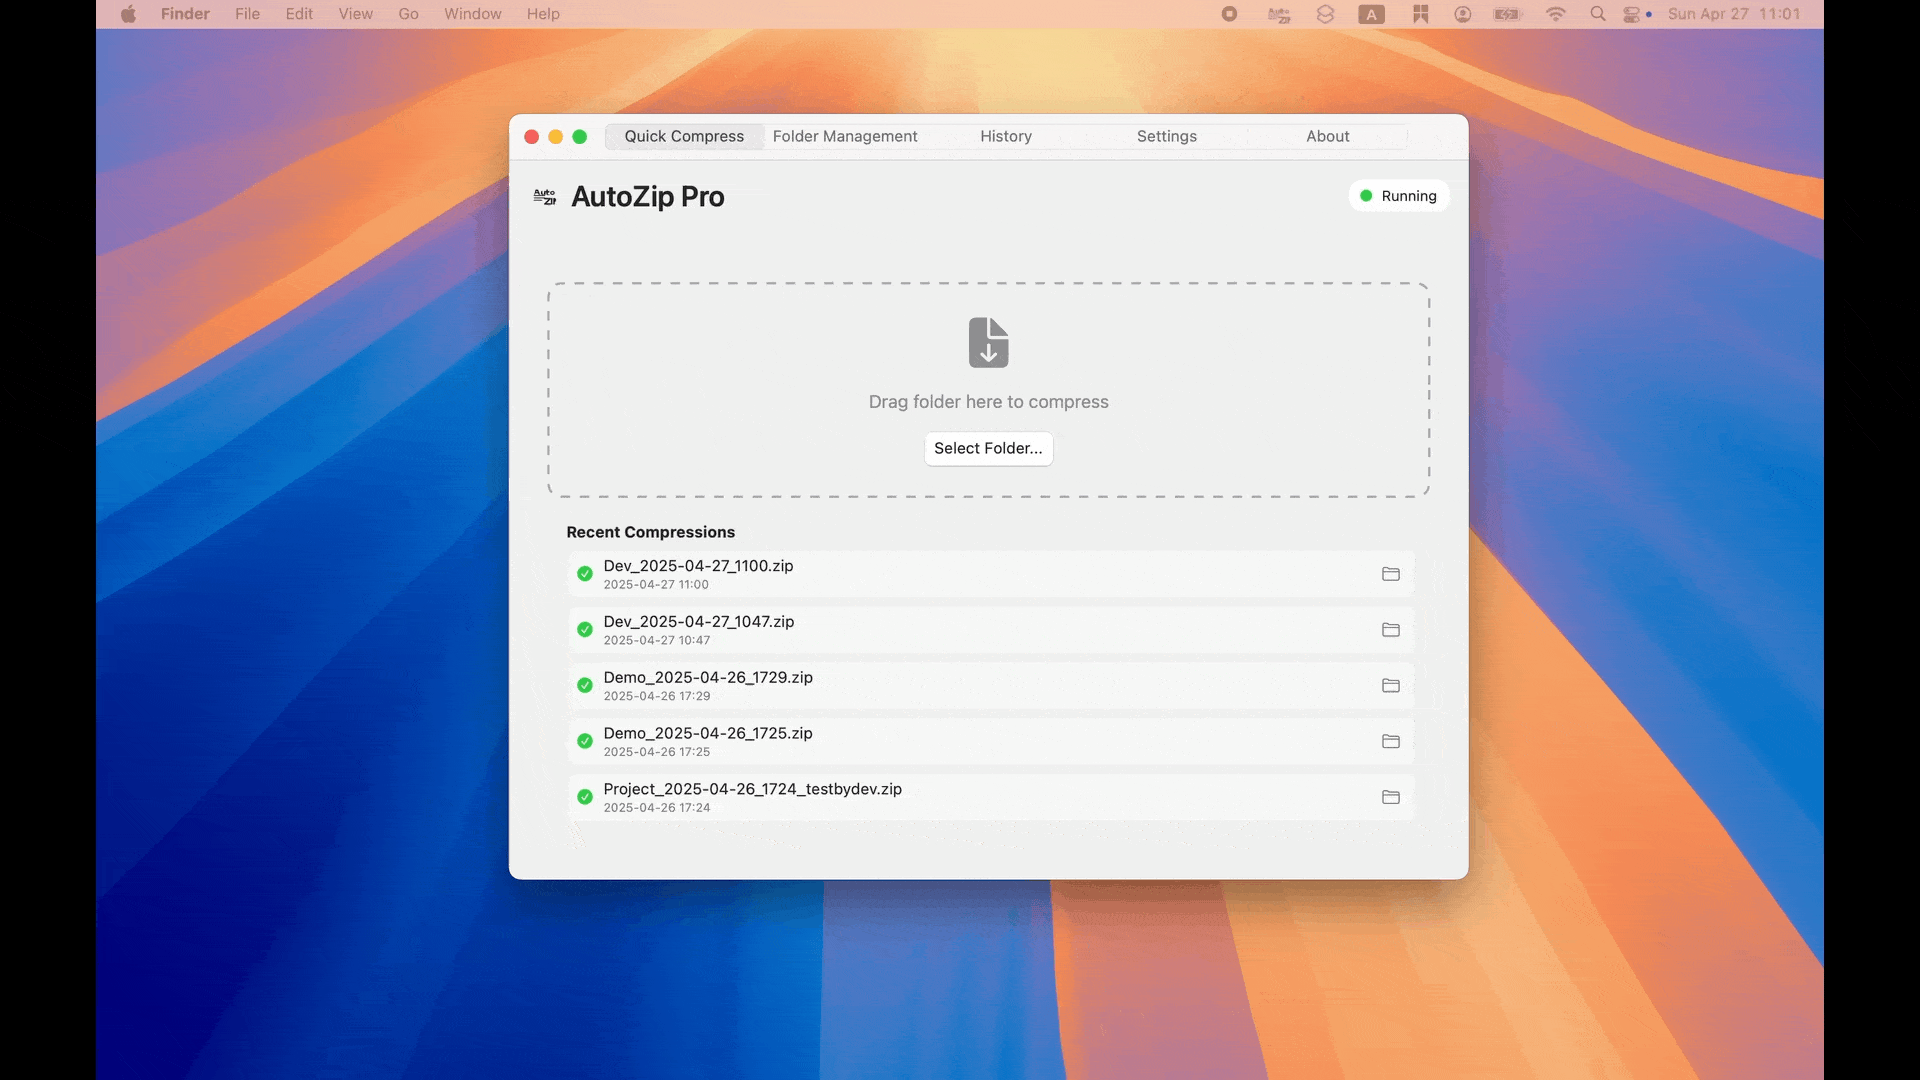Click the timestamp 2025-04-27 11:00
Viewport: 1920px width, 1080px height.
pyautogui.click(x=656, y=585)
